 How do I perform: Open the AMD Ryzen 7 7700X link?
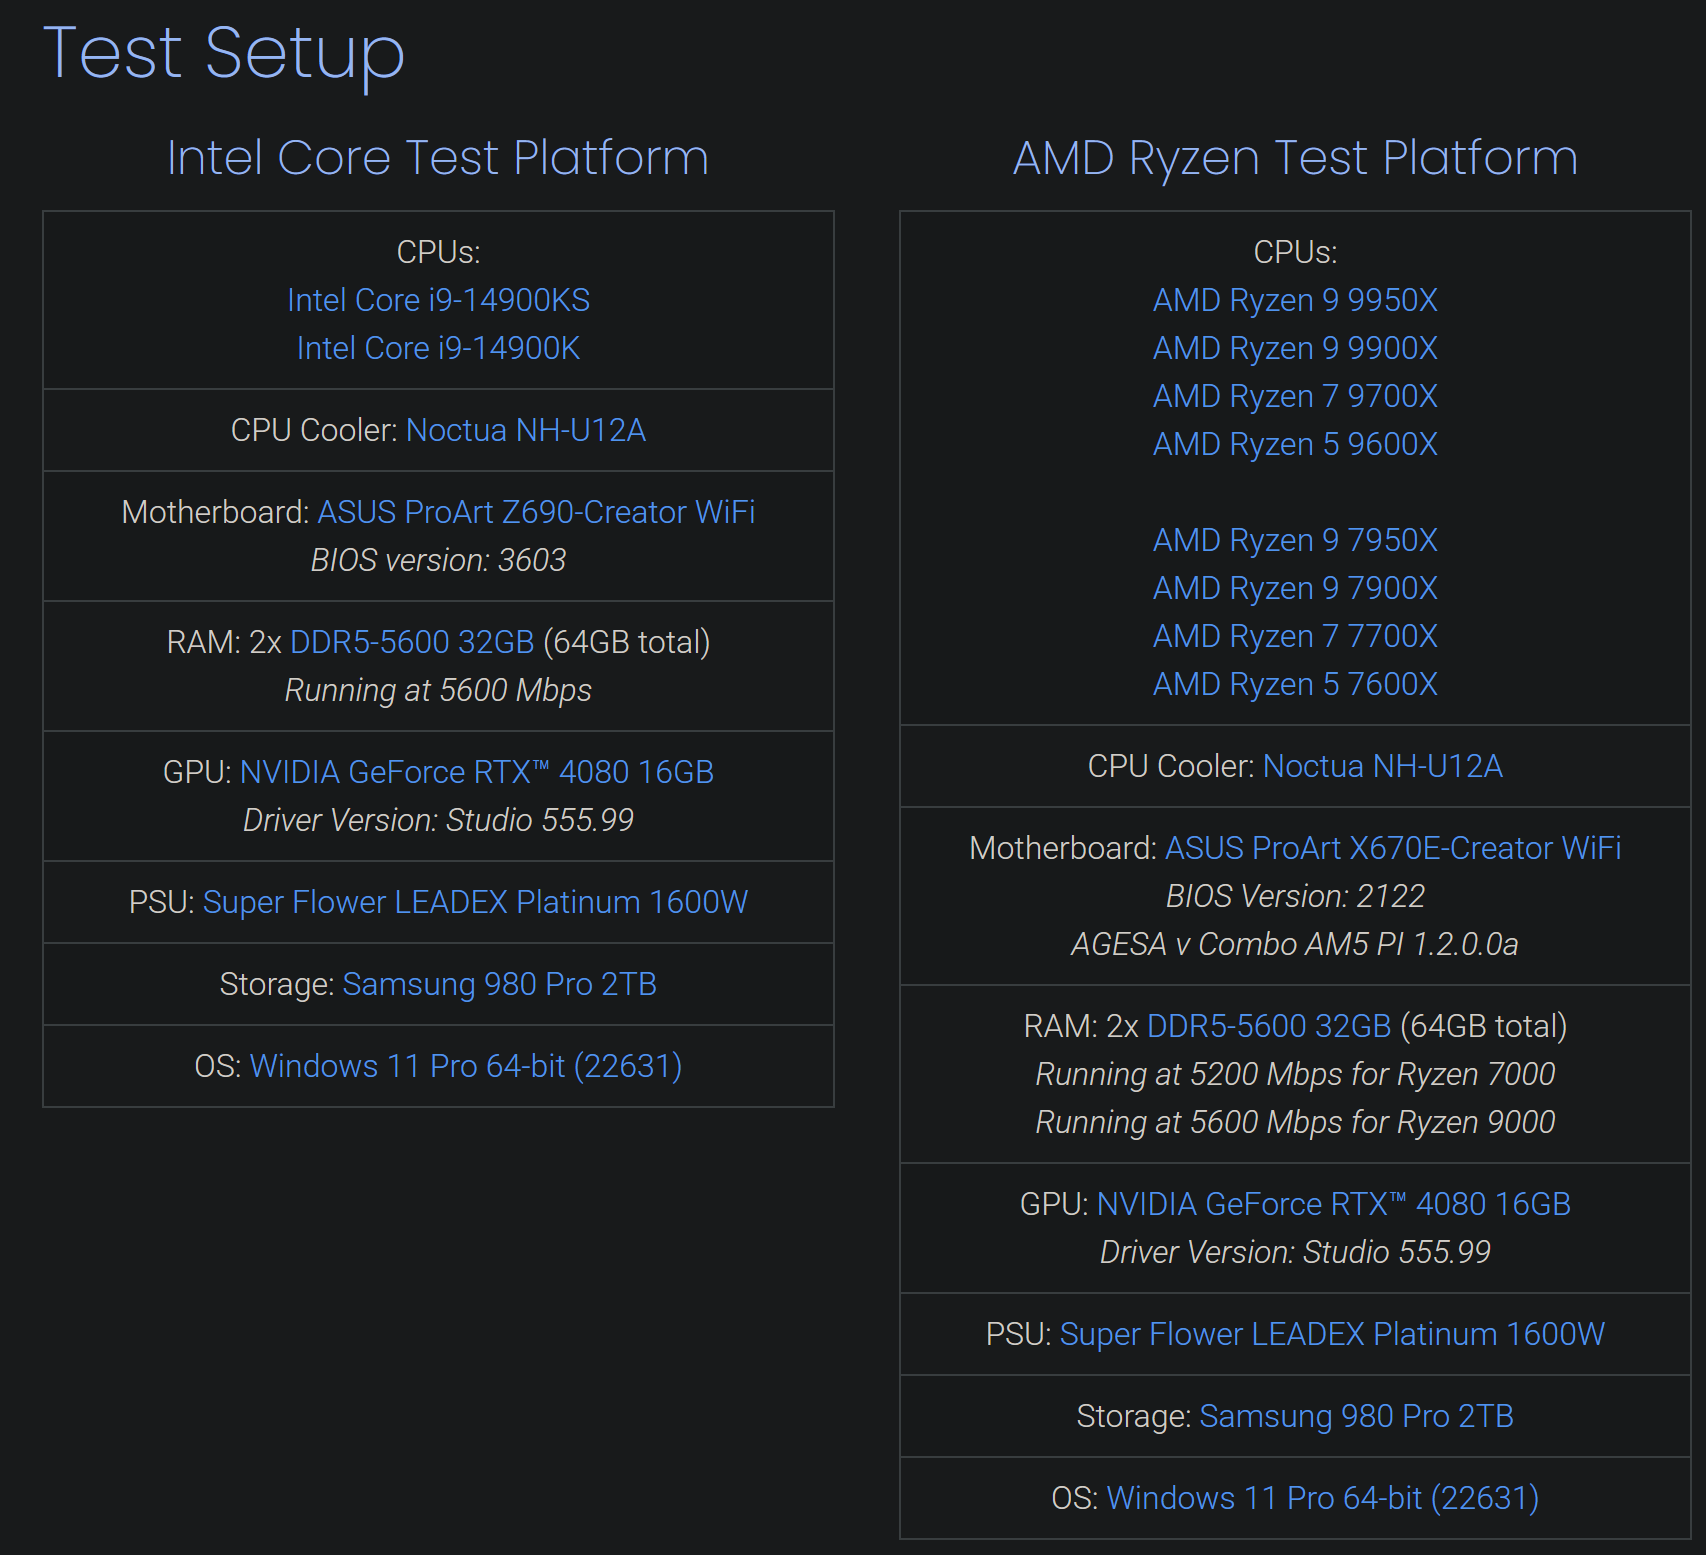[x=1295, y=636]
